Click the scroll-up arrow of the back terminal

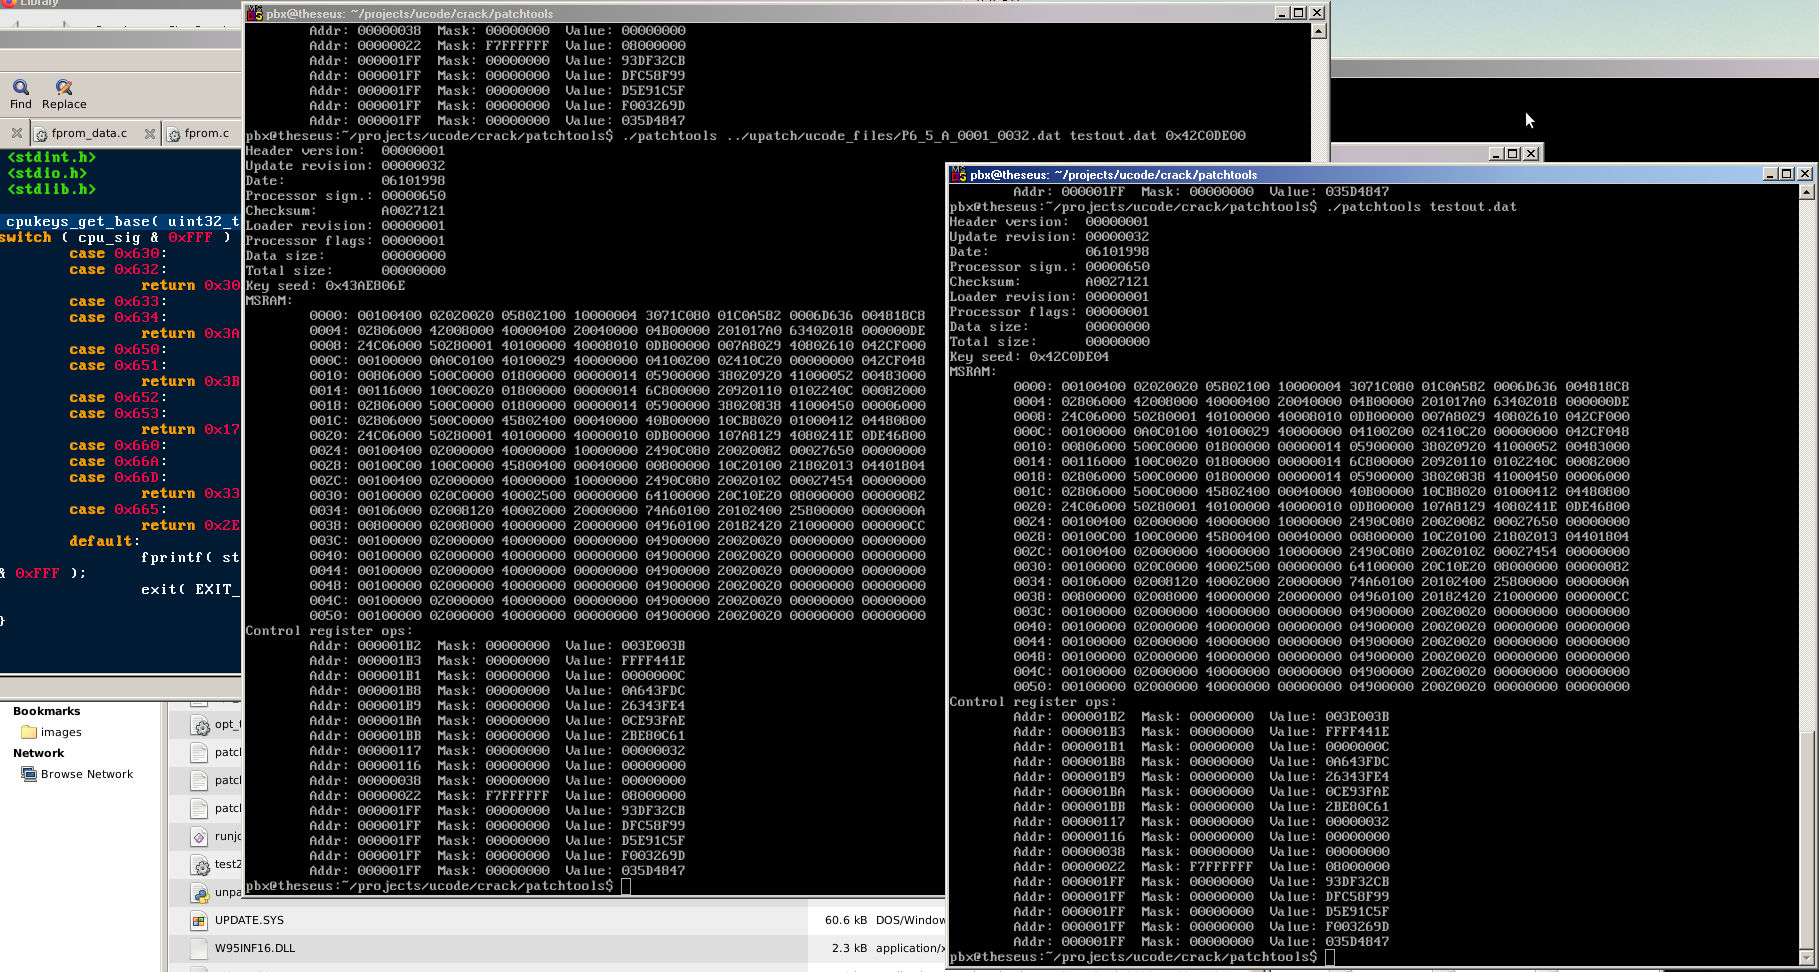pos(1319,31)
